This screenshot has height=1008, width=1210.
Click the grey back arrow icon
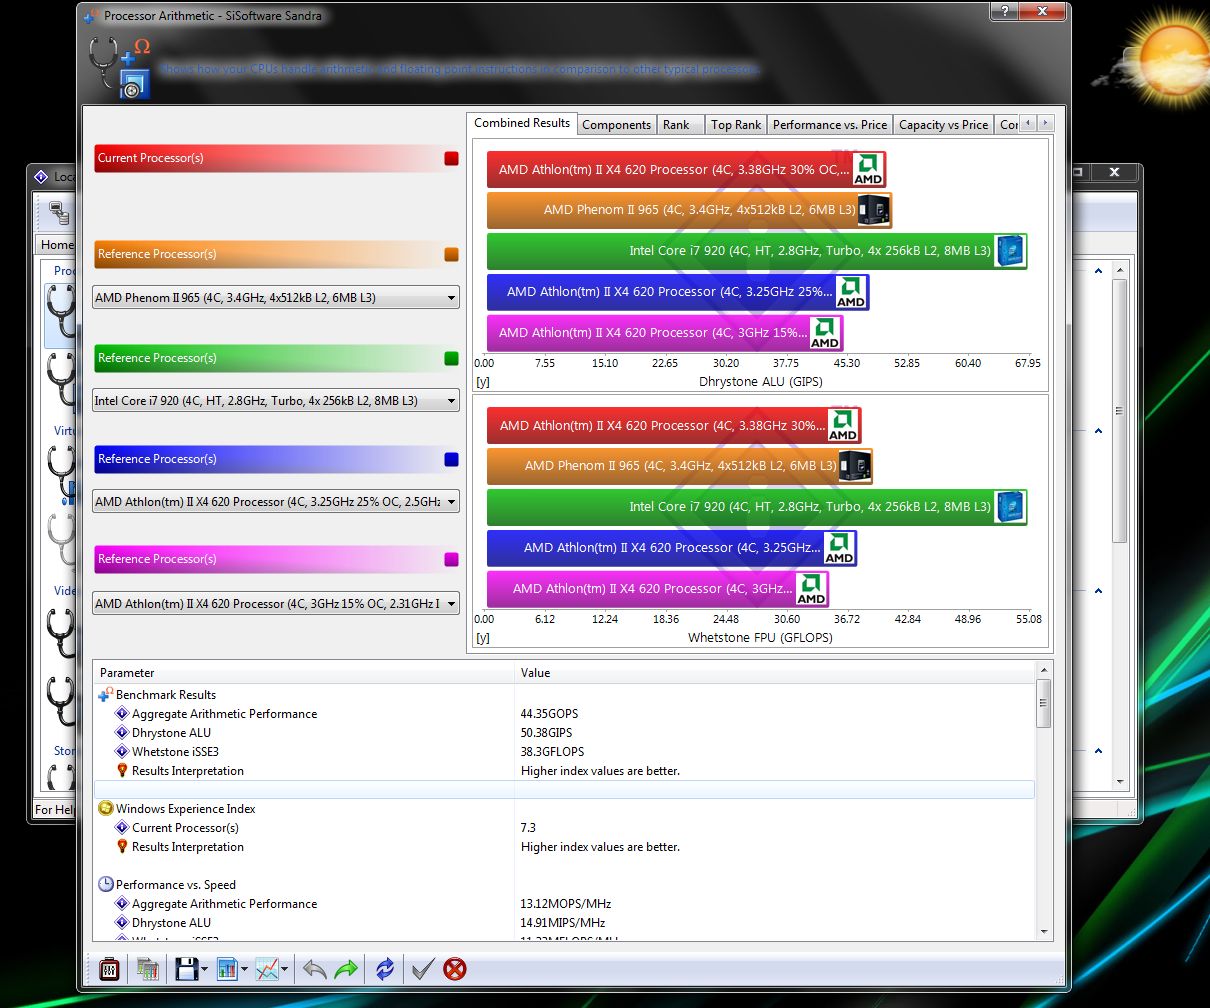coord(314,968)
